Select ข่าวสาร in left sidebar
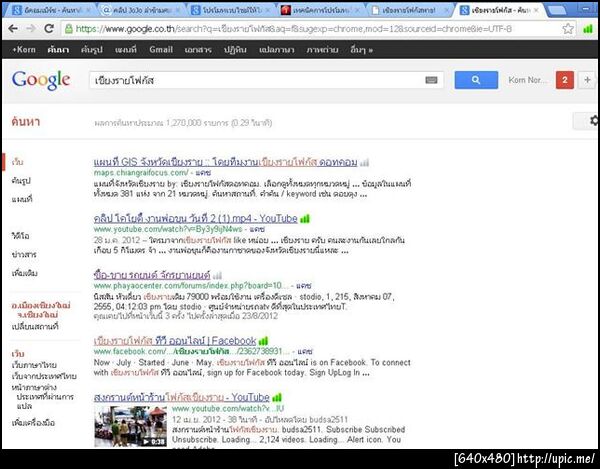This screenshot has height=469, width=600. (x=24, y=254)
